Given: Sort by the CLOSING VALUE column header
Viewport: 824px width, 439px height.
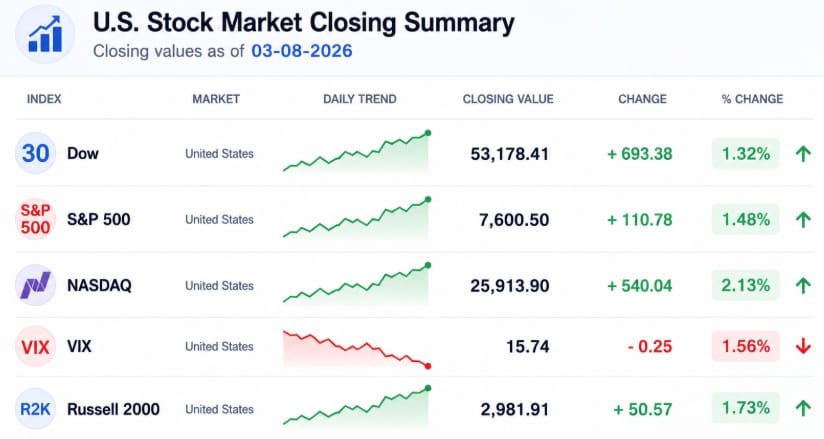Looking at the screenshot, I should pos(508,99).
